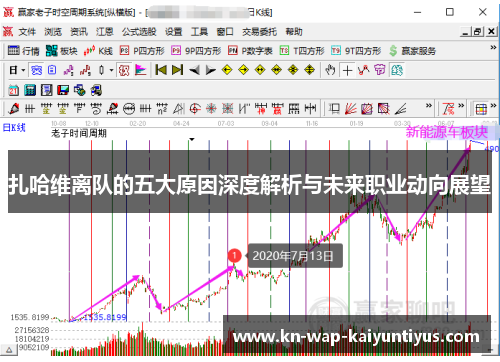Click the red fan lines tool icon

pyautogui.click(x=350, y=109)
